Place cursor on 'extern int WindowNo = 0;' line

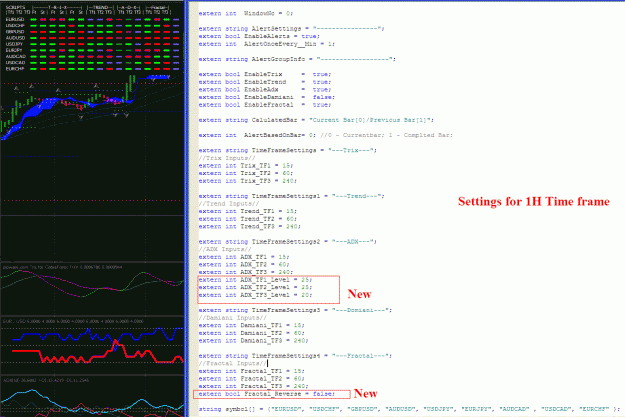(x=246, y=14)
